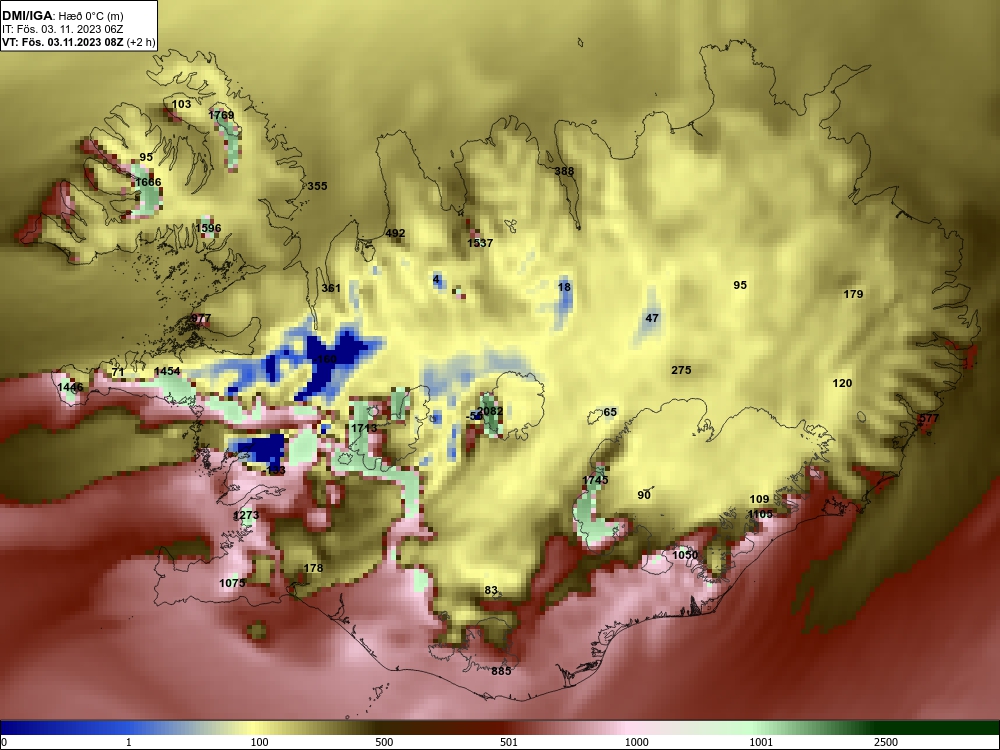Click the 1769 height label
1000x750 pixels.
(221, 115)
